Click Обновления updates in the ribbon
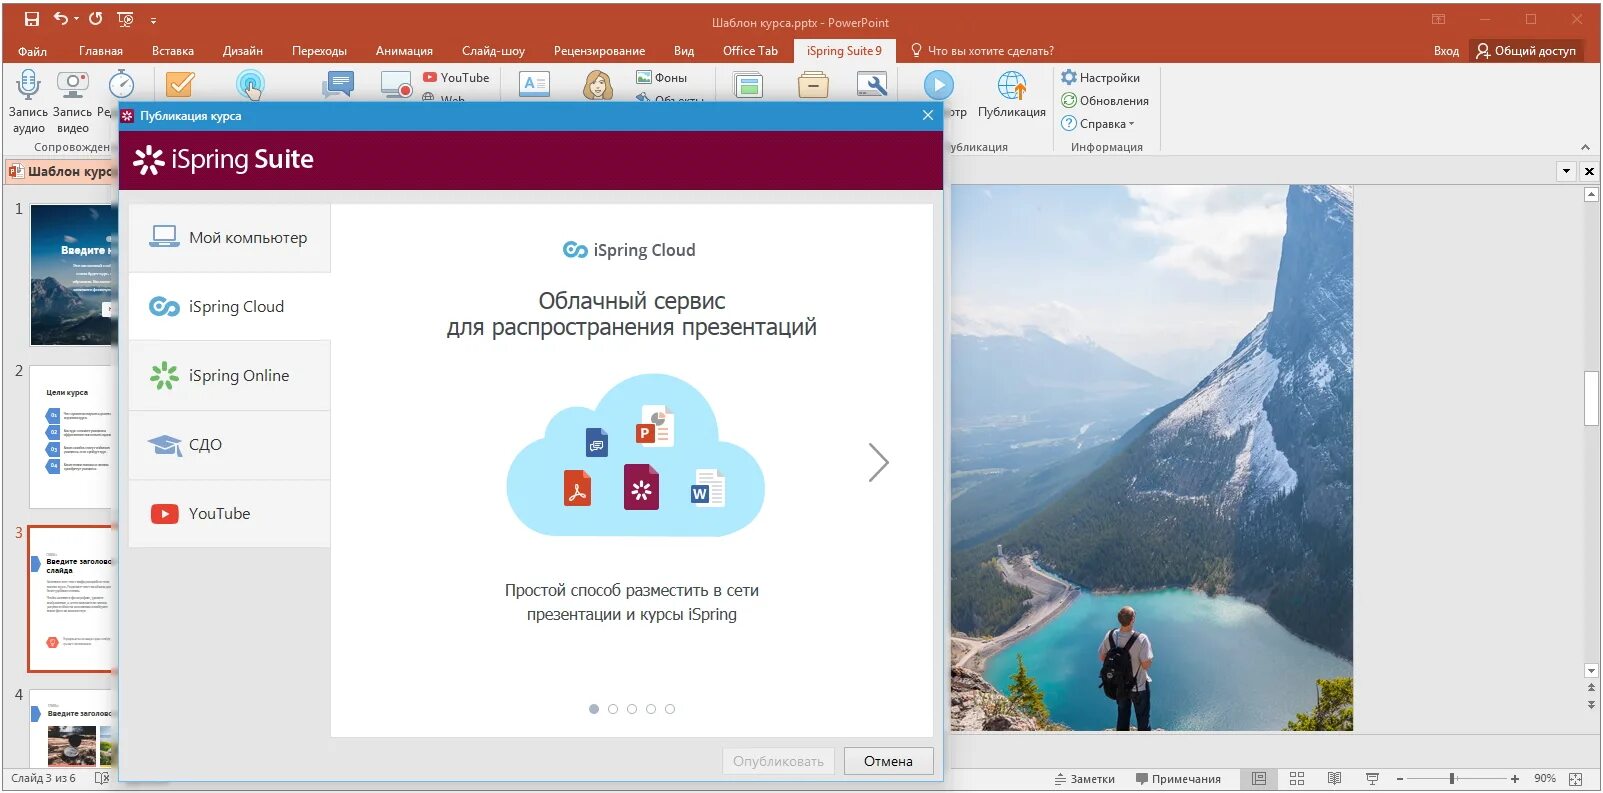Image resolution: width=1603 pixels, height=793 pixels. click(1105, 100)
